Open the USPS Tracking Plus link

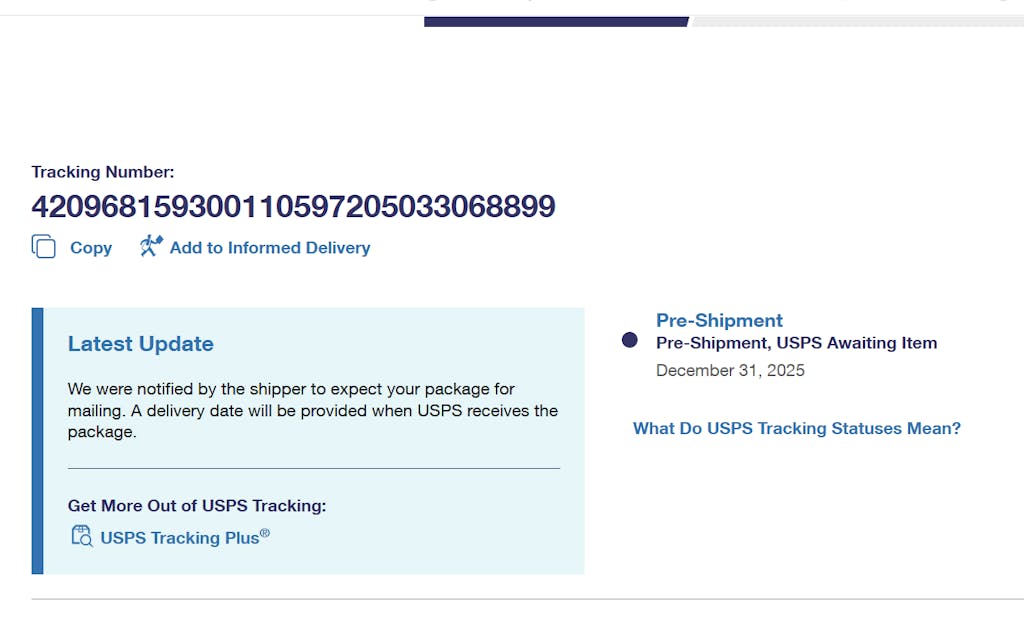point(185,537)
